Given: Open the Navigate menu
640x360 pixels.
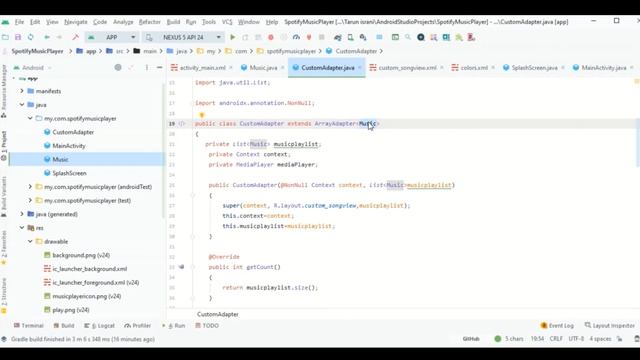Looking at the screenshot, I should point(76,22).
